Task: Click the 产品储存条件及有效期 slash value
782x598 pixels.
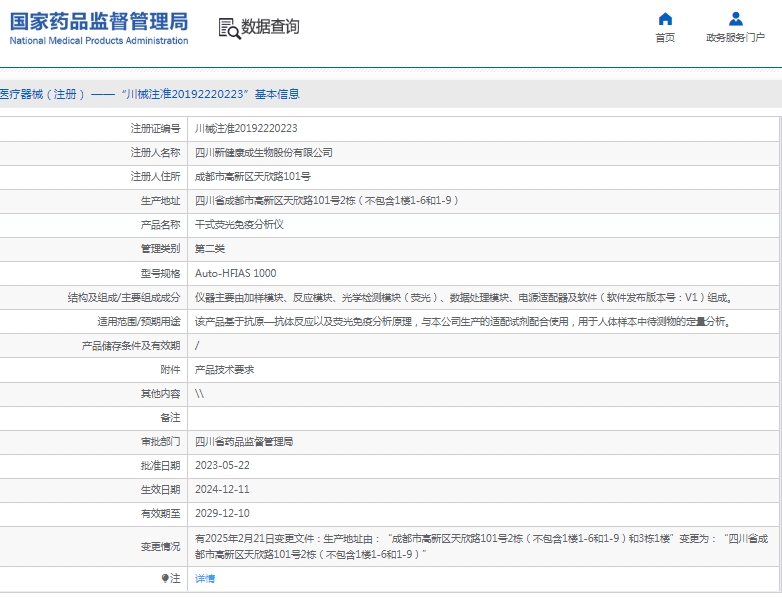Action: point(197,346)
